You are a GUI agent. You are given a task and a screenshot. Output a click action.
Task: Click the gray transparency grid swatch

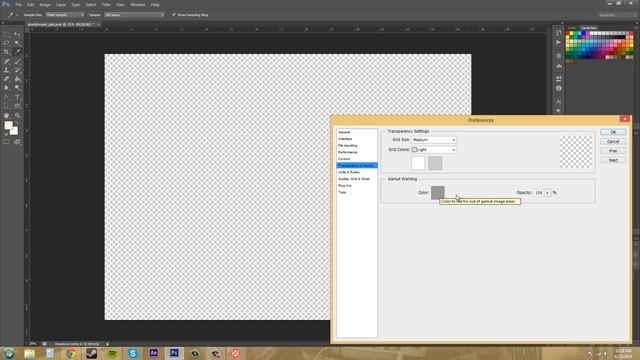pos(435,163)
